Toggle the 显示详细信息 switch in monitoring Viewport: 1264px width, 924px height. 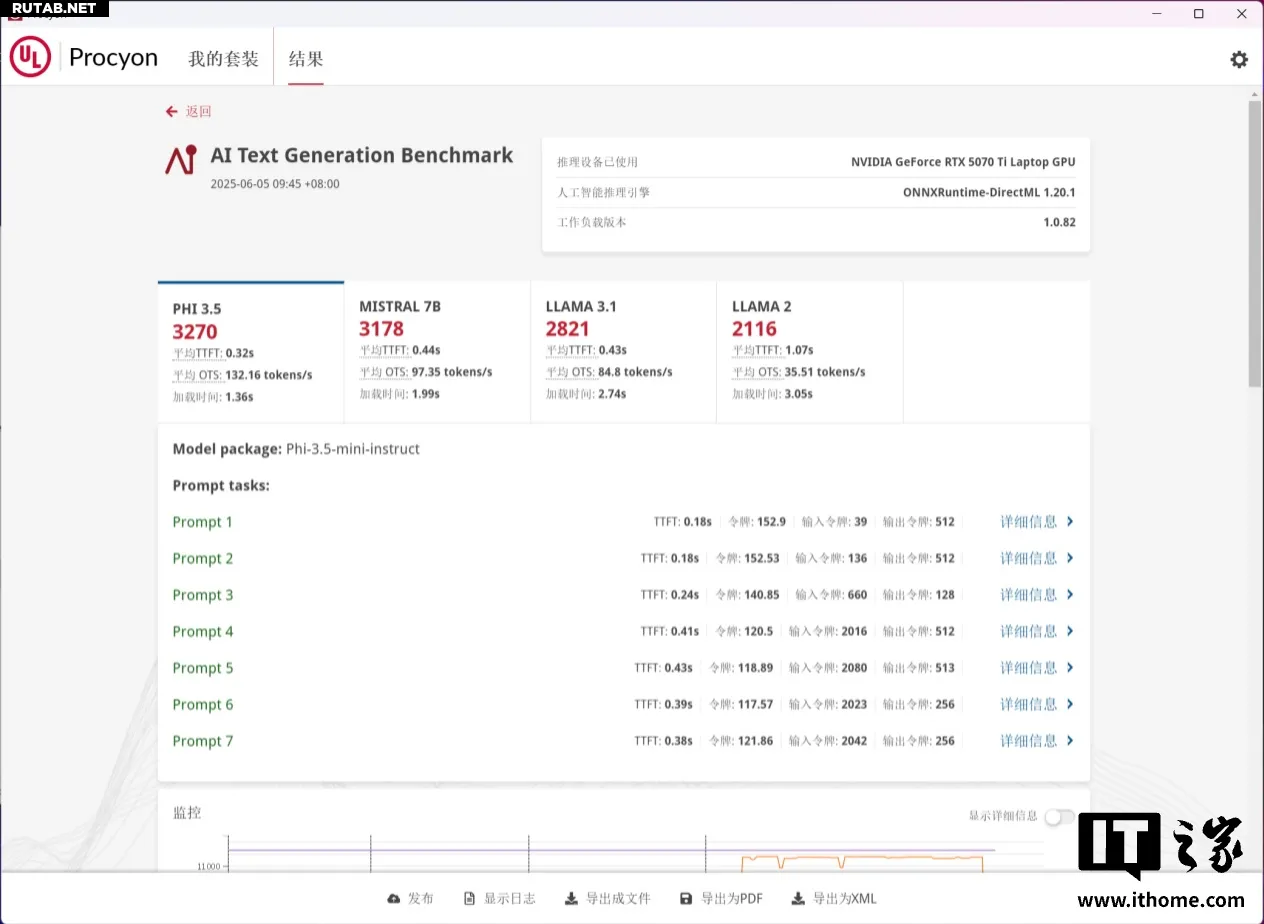(1059, 817)
